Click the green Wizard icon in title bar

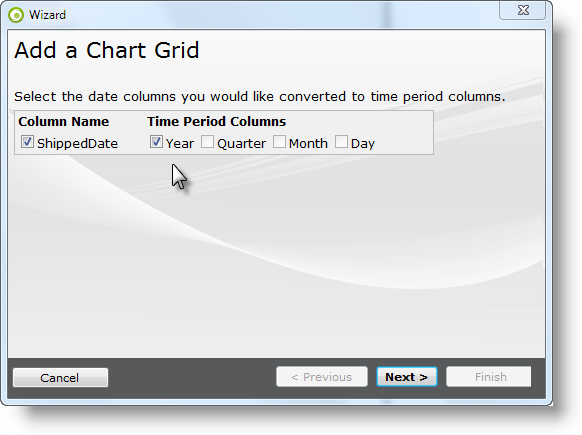16,15
